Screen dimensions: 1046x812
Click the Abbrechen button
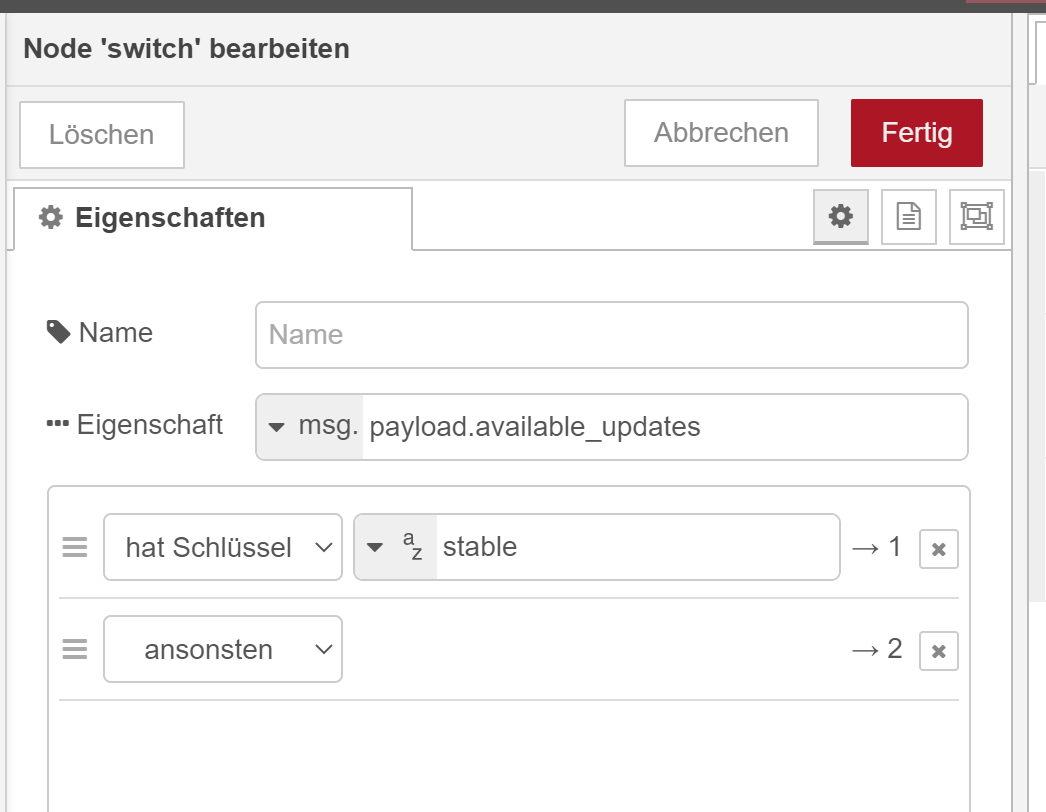[x=721, y=133]
